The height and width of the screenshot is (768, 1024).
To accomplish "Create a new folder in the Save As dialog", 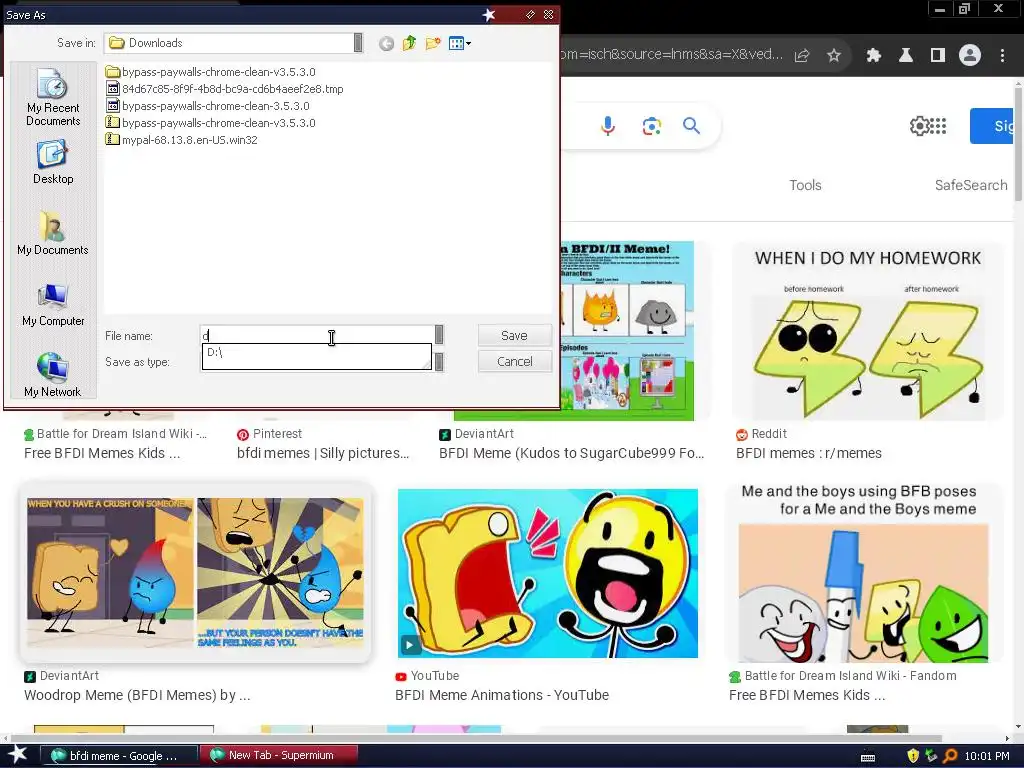I will (432, 44).
